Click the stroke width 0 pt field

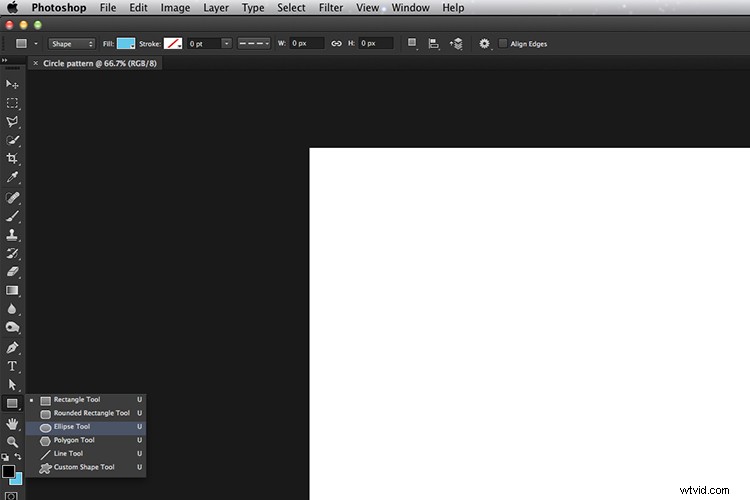coord(204,44)
